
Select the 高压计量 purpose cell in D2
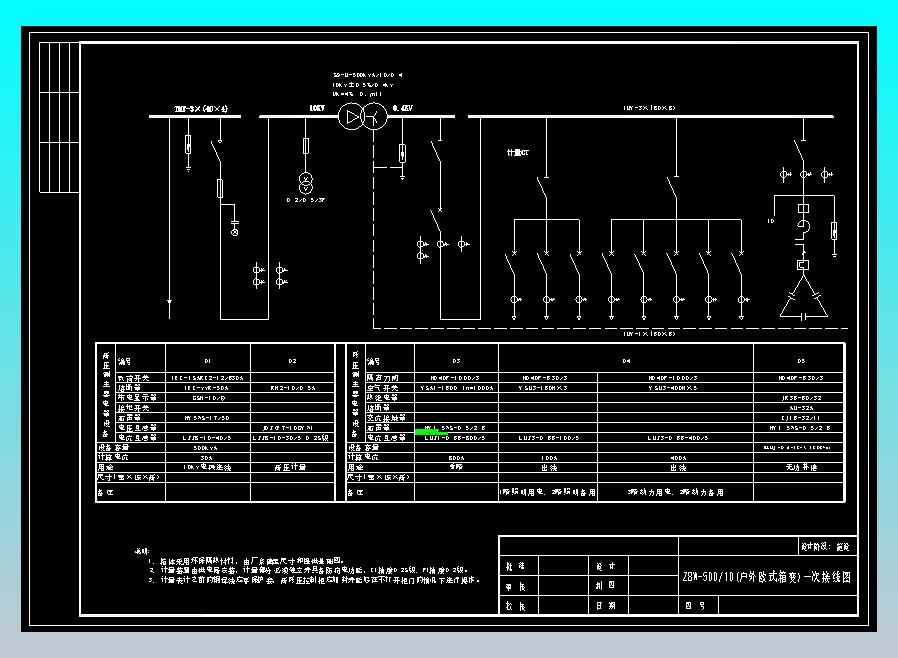(293, 467)
